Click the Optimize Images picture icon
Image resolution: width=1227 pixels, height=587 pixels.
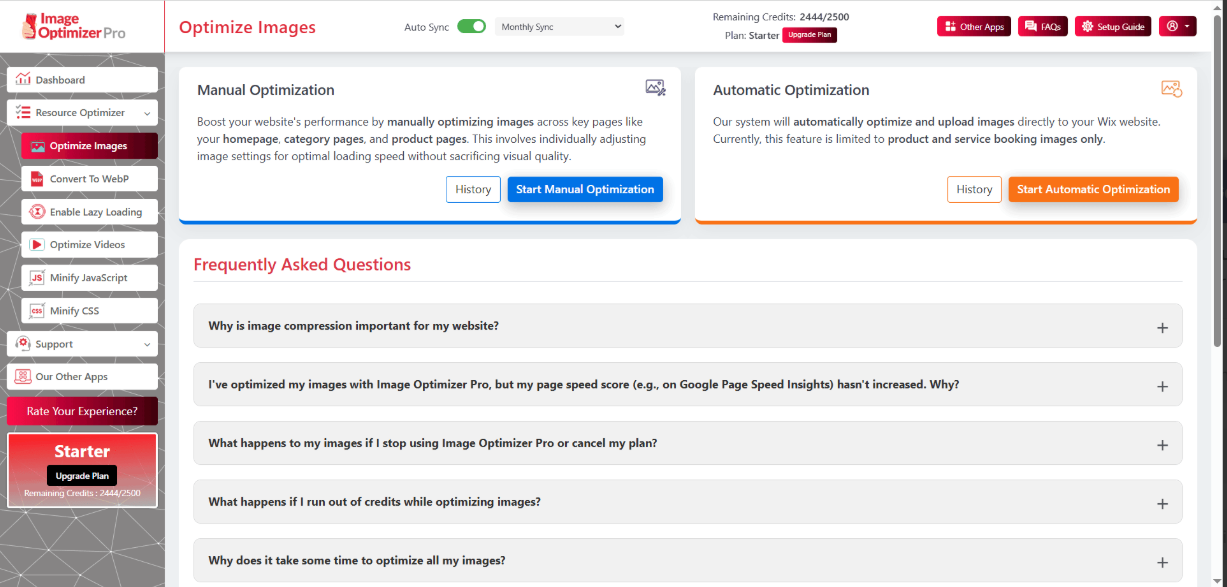(37, 146)
